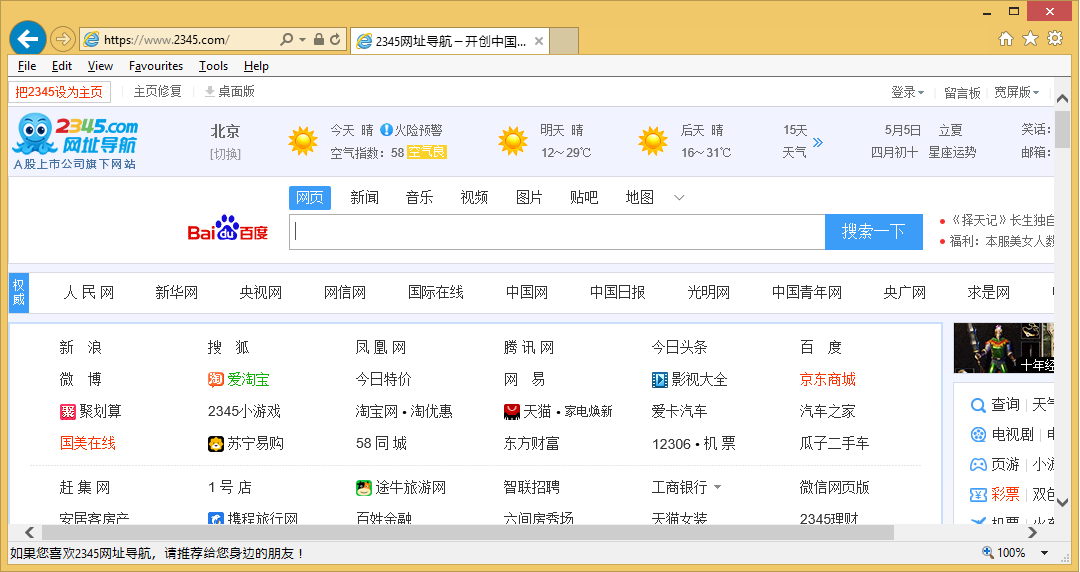Open the Help menu
Image resolution: width=1080 pixels, height=572 pixels.
pyautogui.click(x=256, y=66)
